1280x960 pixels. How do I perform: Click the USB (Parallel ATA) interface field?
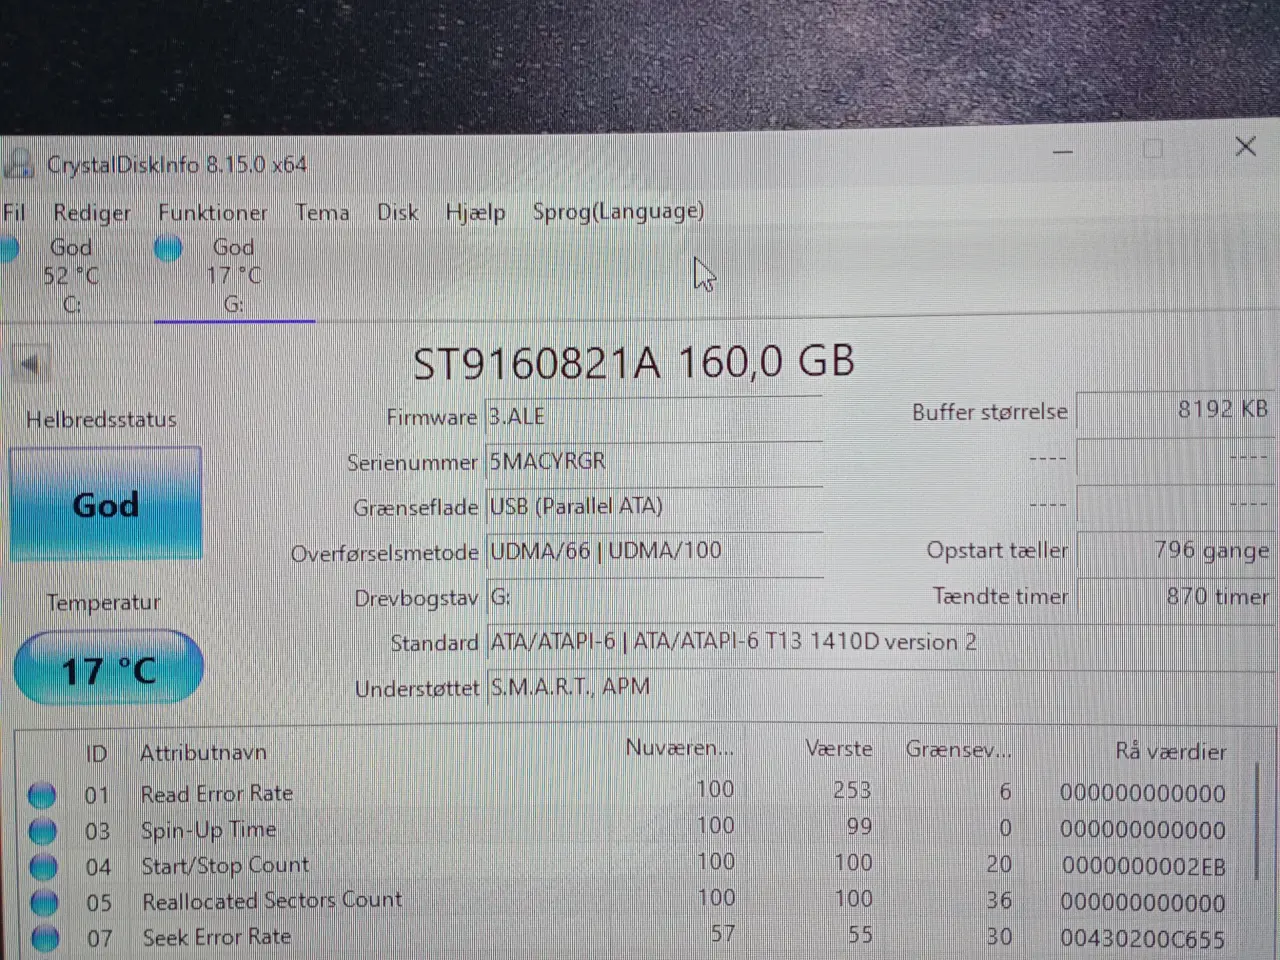pyautogui.click(x=654, y=506)
